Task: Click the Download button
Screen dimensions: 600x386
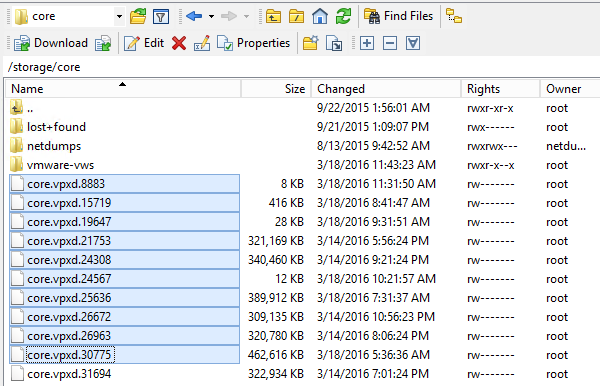Action: [x=51, y=43]
